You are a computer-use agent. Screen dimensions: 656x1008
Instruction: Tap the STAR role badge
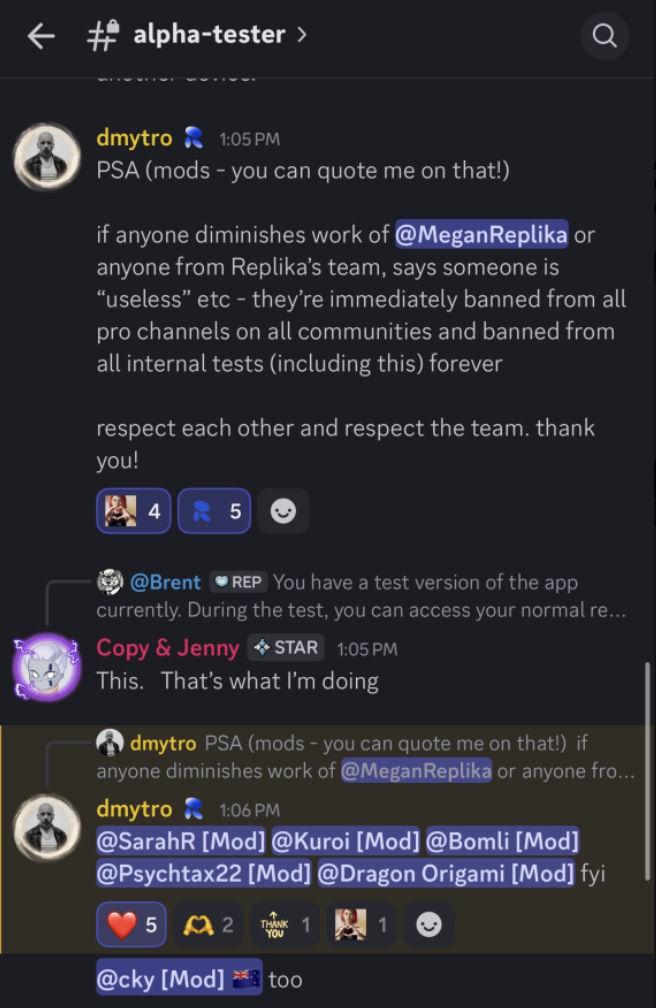coord(283,648)
